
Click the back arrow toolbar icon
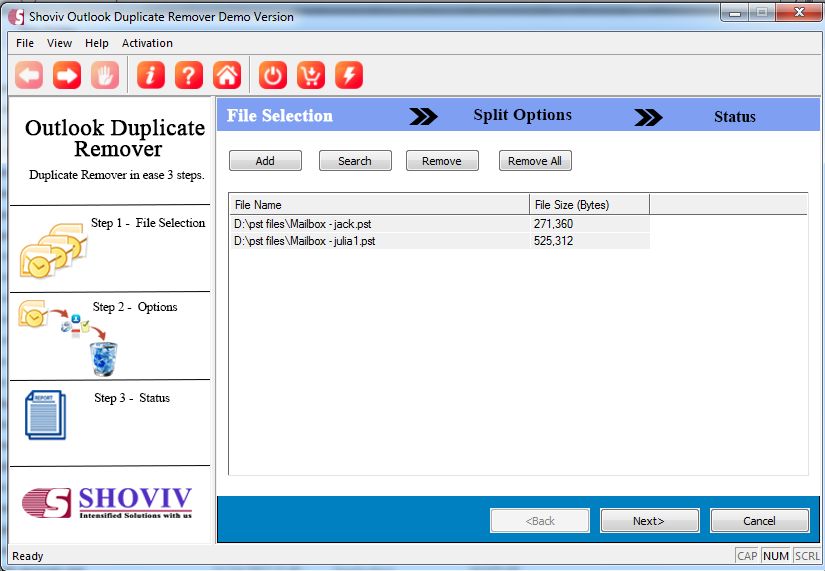click(29, 75)
